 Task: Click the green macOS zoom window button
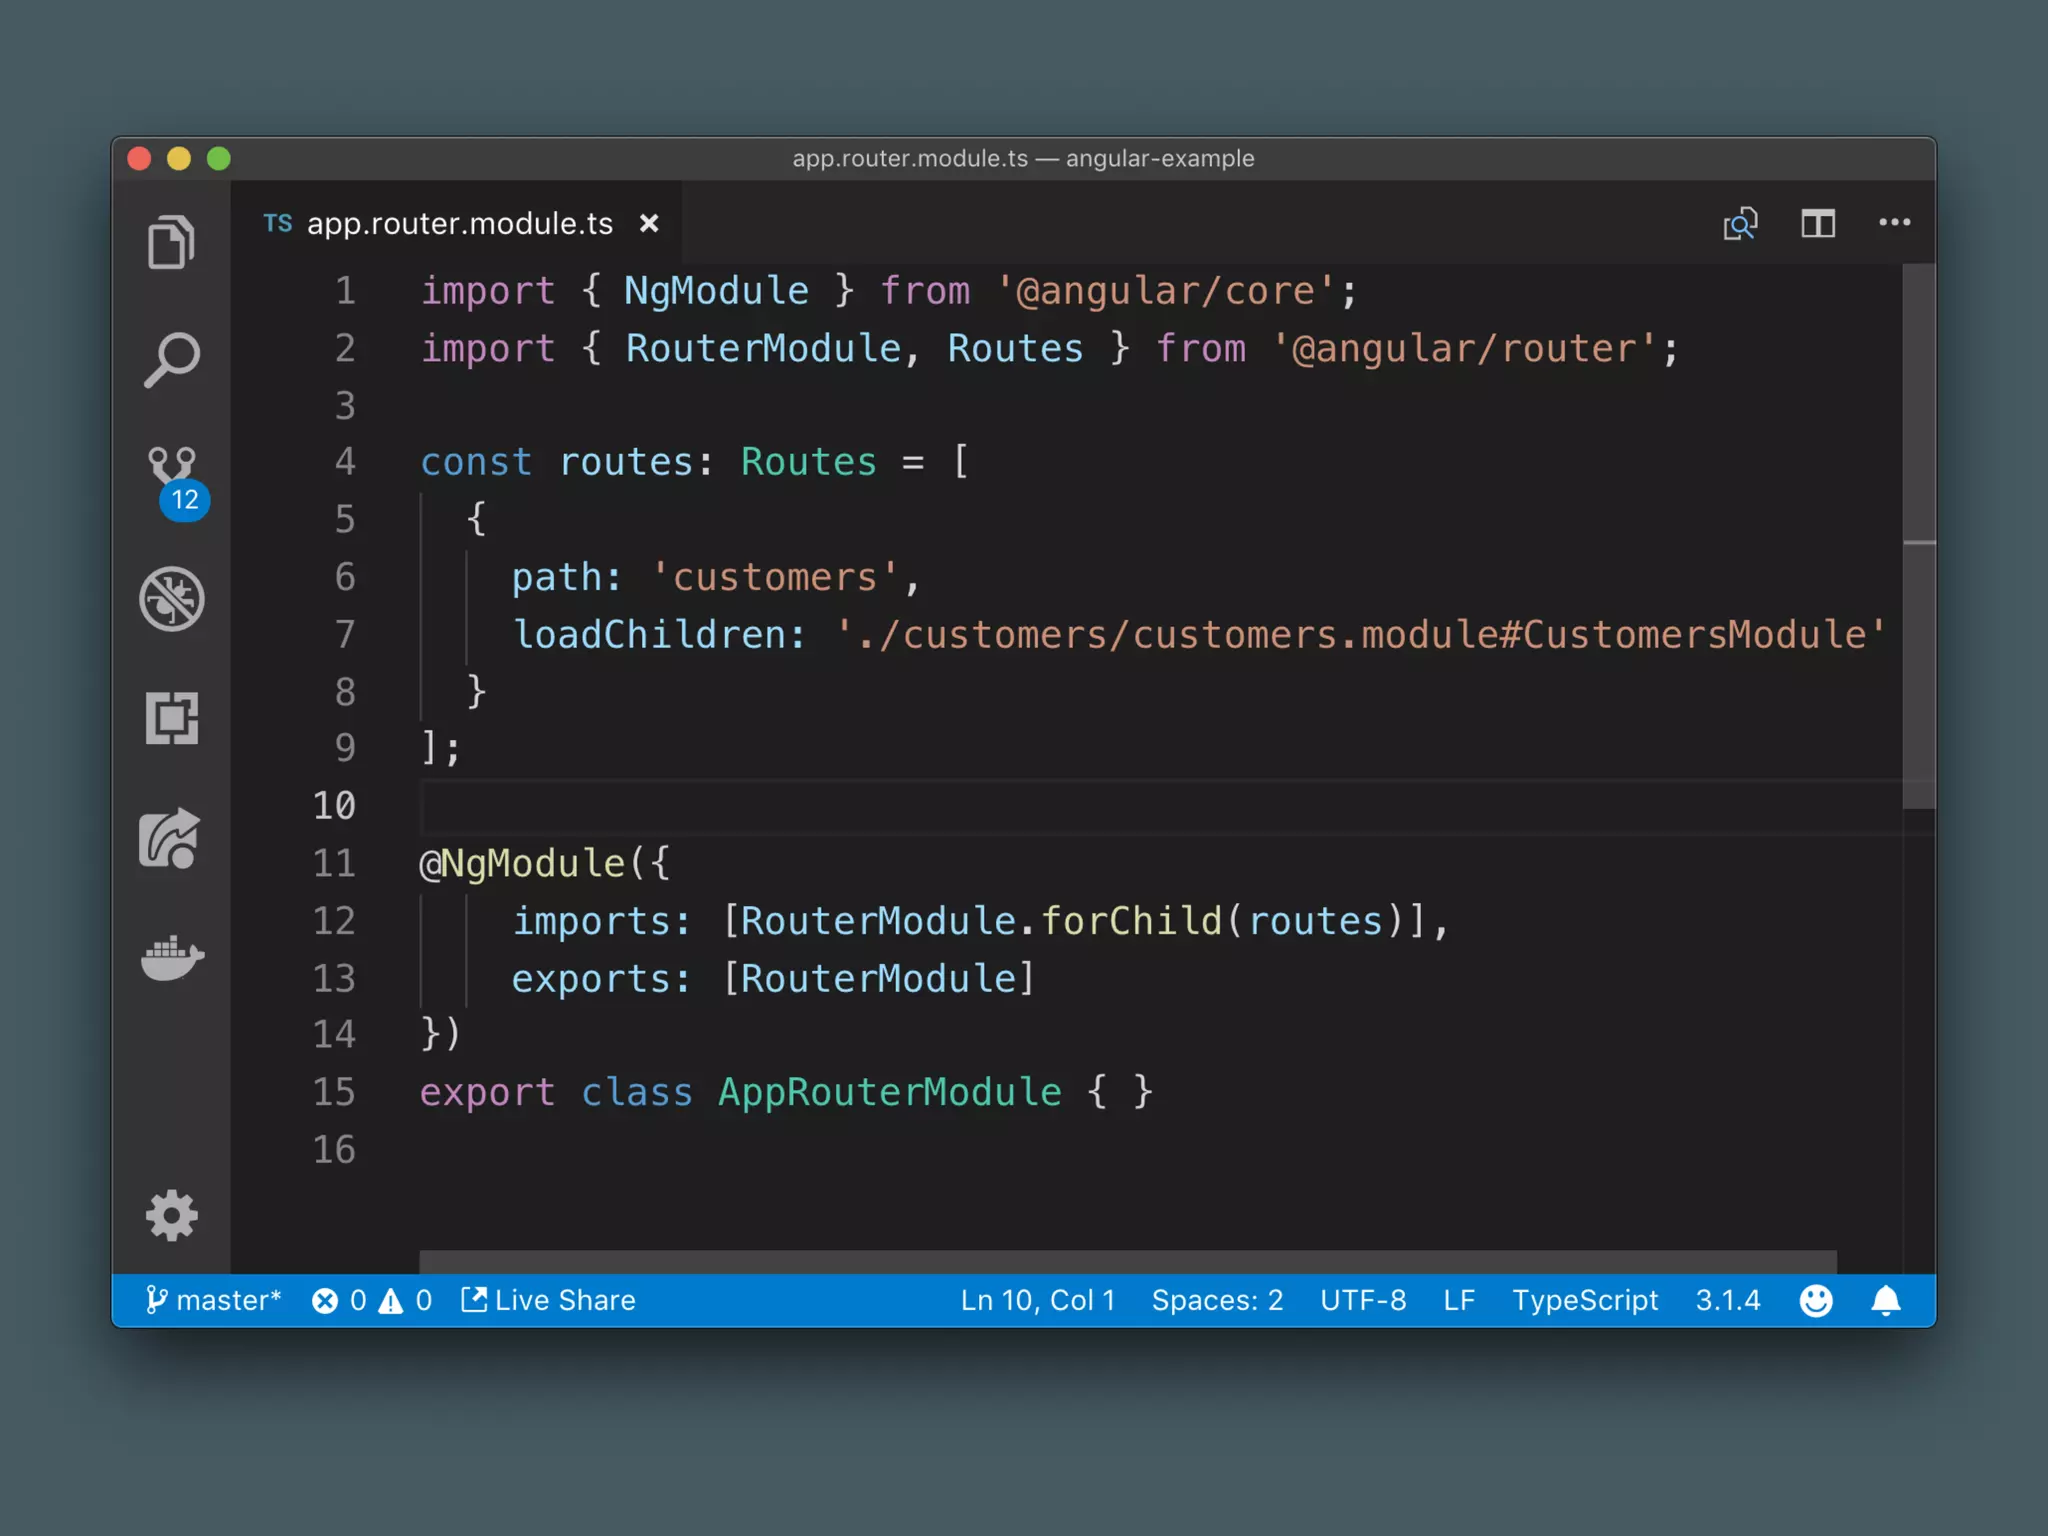[x=219, y=159]
